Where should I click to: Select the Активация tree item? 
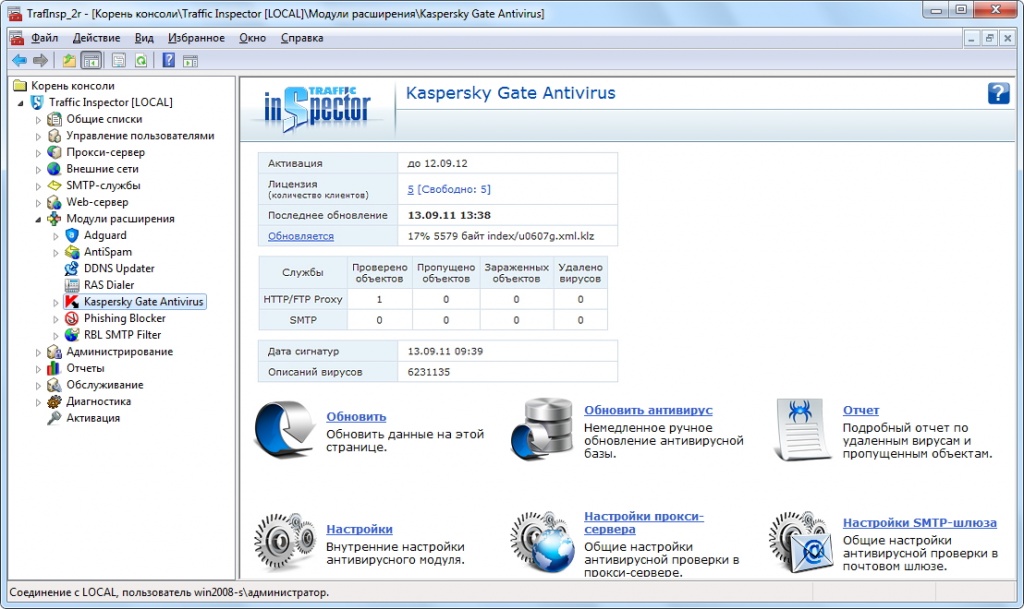pos(93,418)
